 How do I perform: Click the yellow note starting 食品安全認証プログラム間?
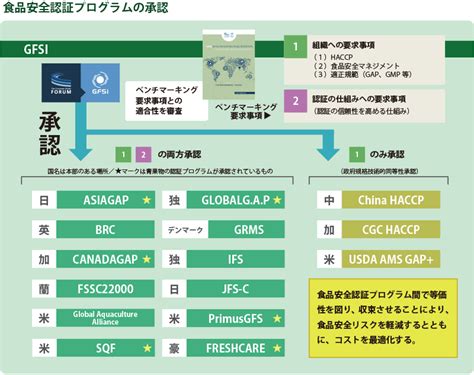383,318
